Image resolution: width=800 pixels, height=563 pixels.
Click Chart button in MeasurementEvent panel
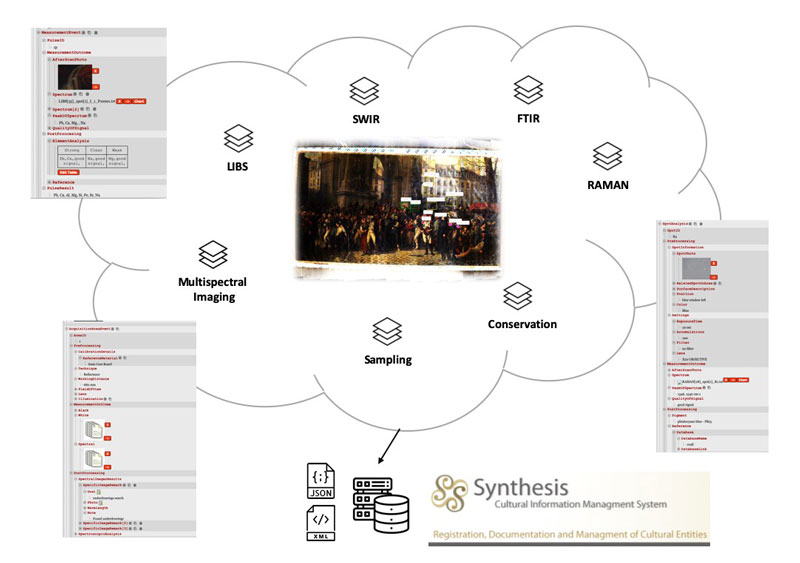click(x=139, y=101)
